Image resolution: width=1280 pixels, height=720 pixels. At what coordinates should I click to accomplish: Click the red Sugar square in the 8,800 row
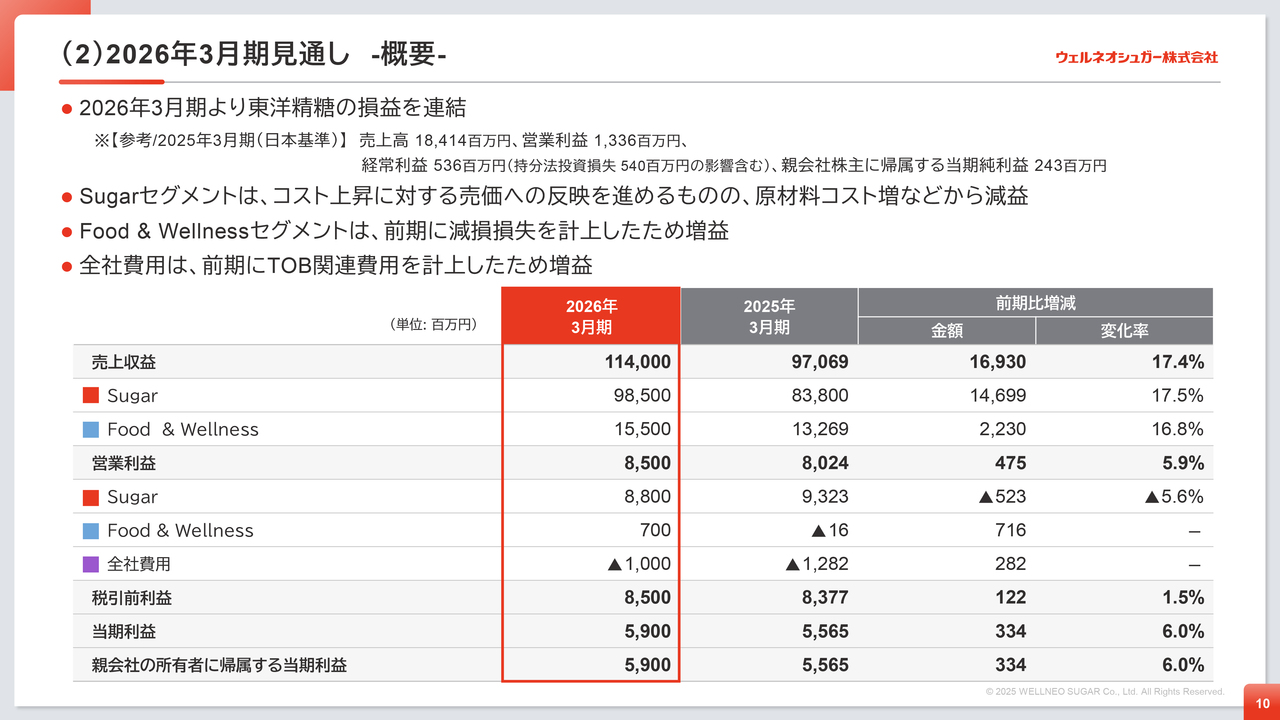tap(90, 497)
